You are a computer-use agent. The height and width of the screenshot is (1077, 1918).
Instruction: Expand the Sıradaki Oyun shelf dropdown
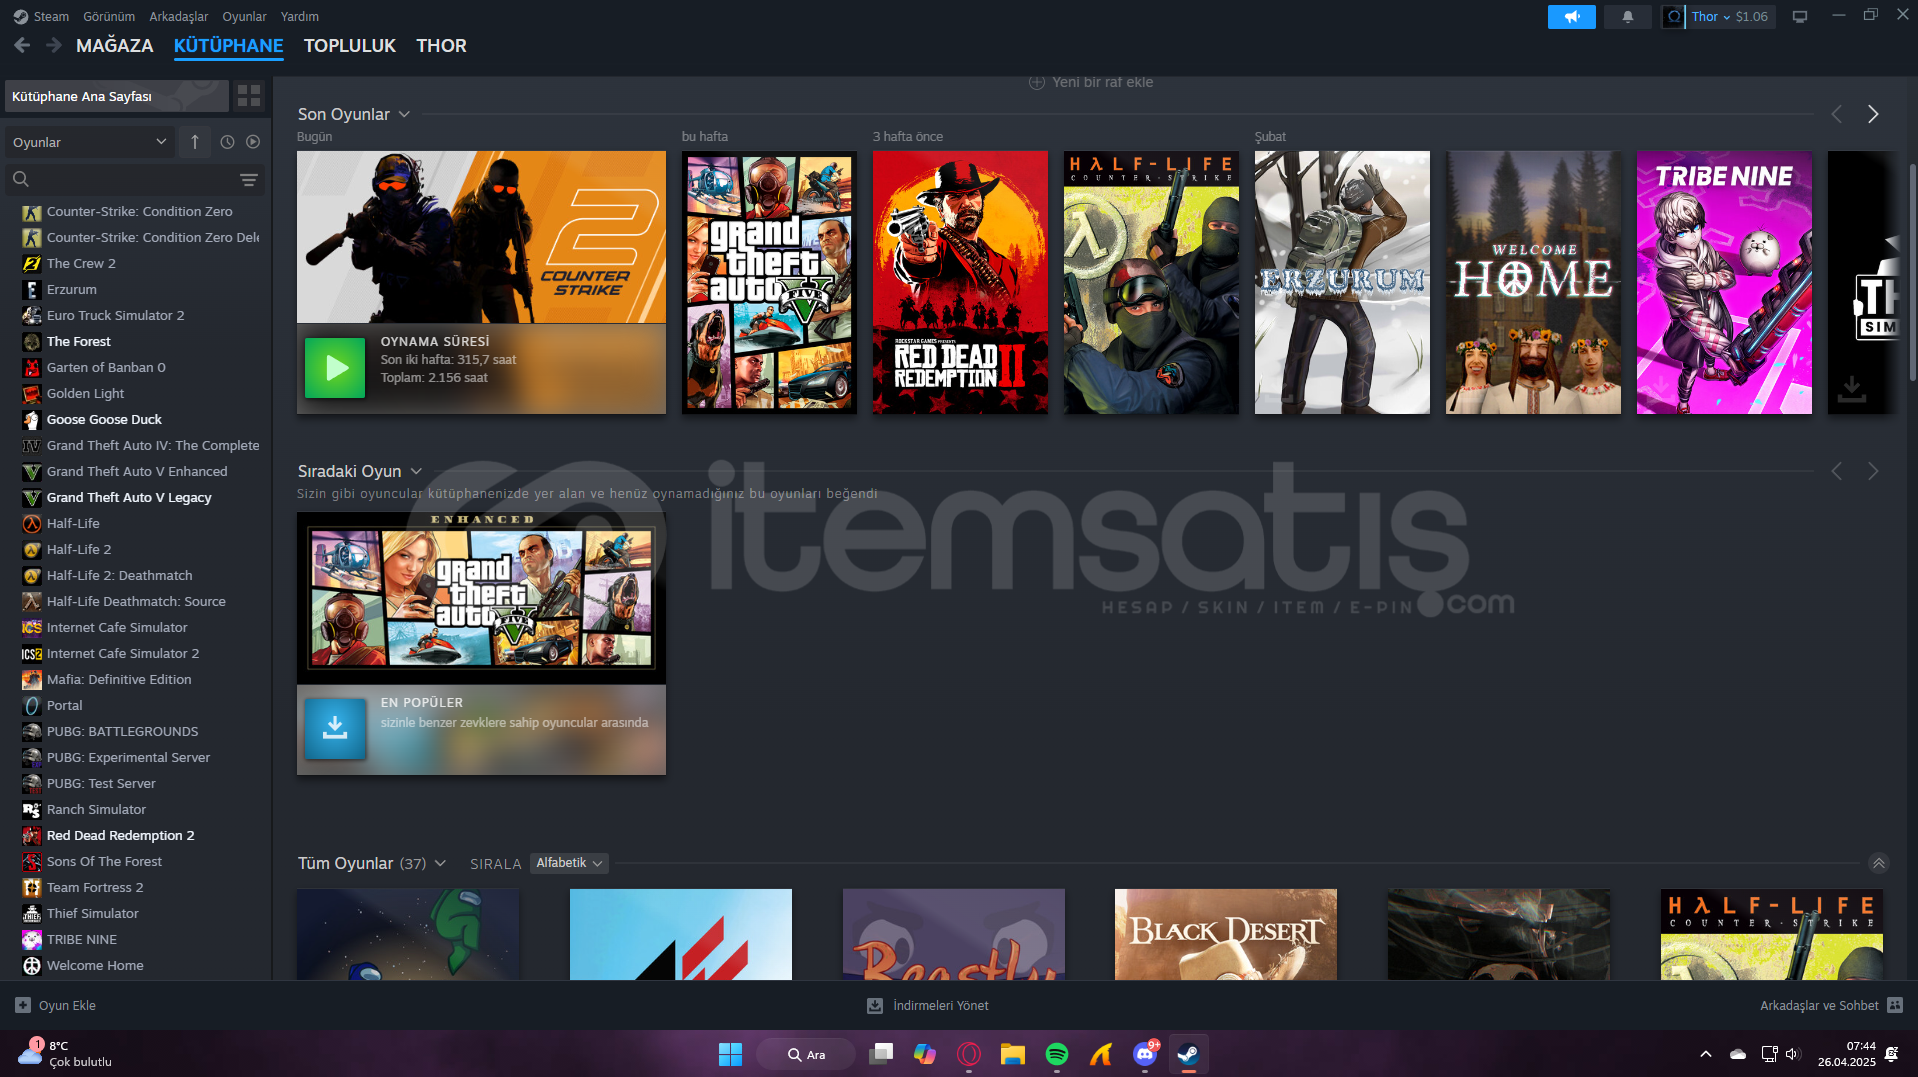417,471
